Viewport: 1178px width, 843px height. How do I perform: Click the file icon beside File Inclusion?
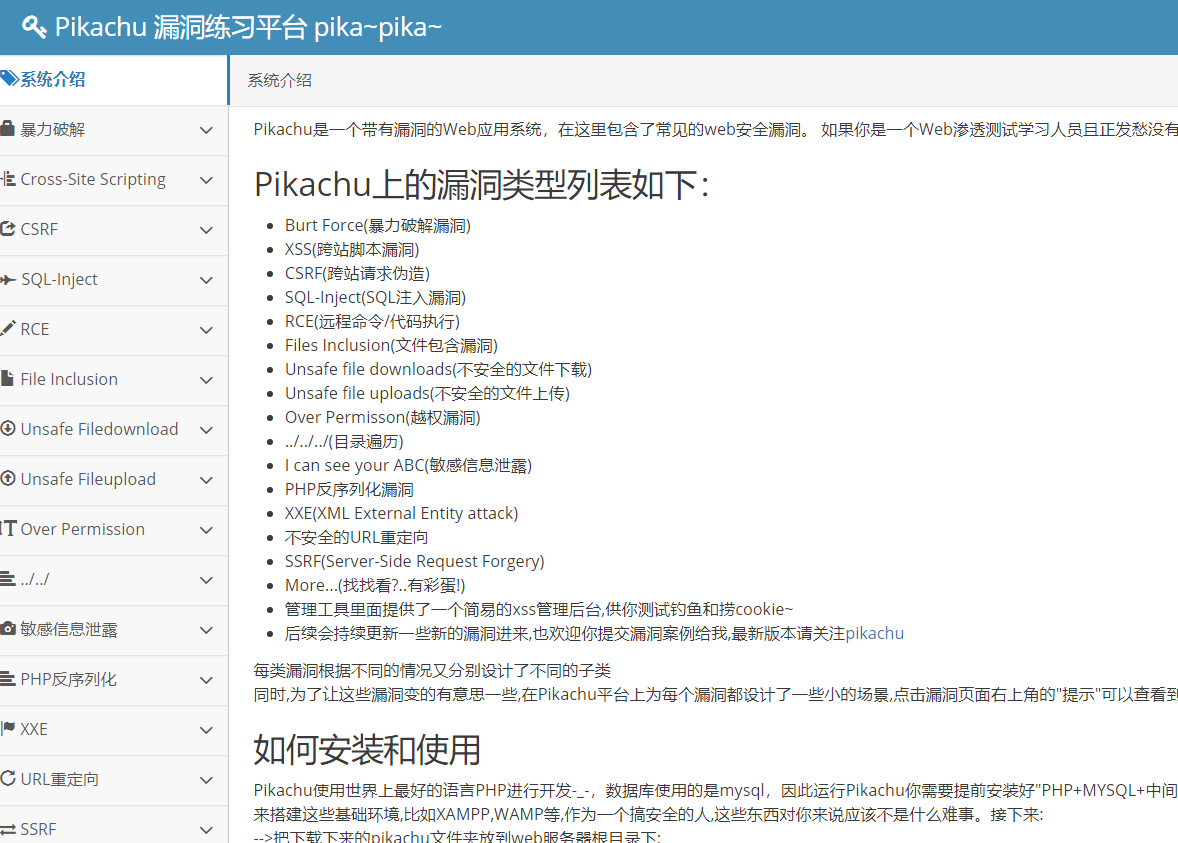click(x=8, y=378)
